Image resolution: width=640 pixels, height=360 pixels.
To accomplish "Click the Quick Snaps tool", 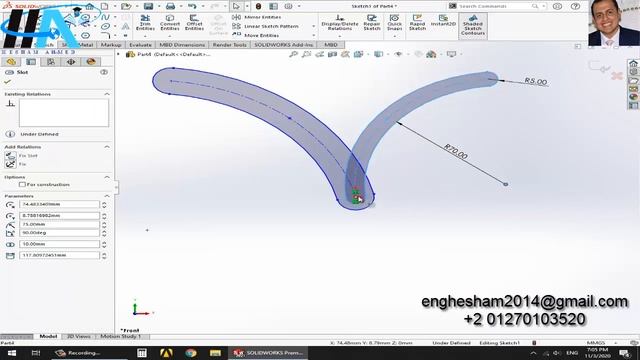I will (394, 23).
